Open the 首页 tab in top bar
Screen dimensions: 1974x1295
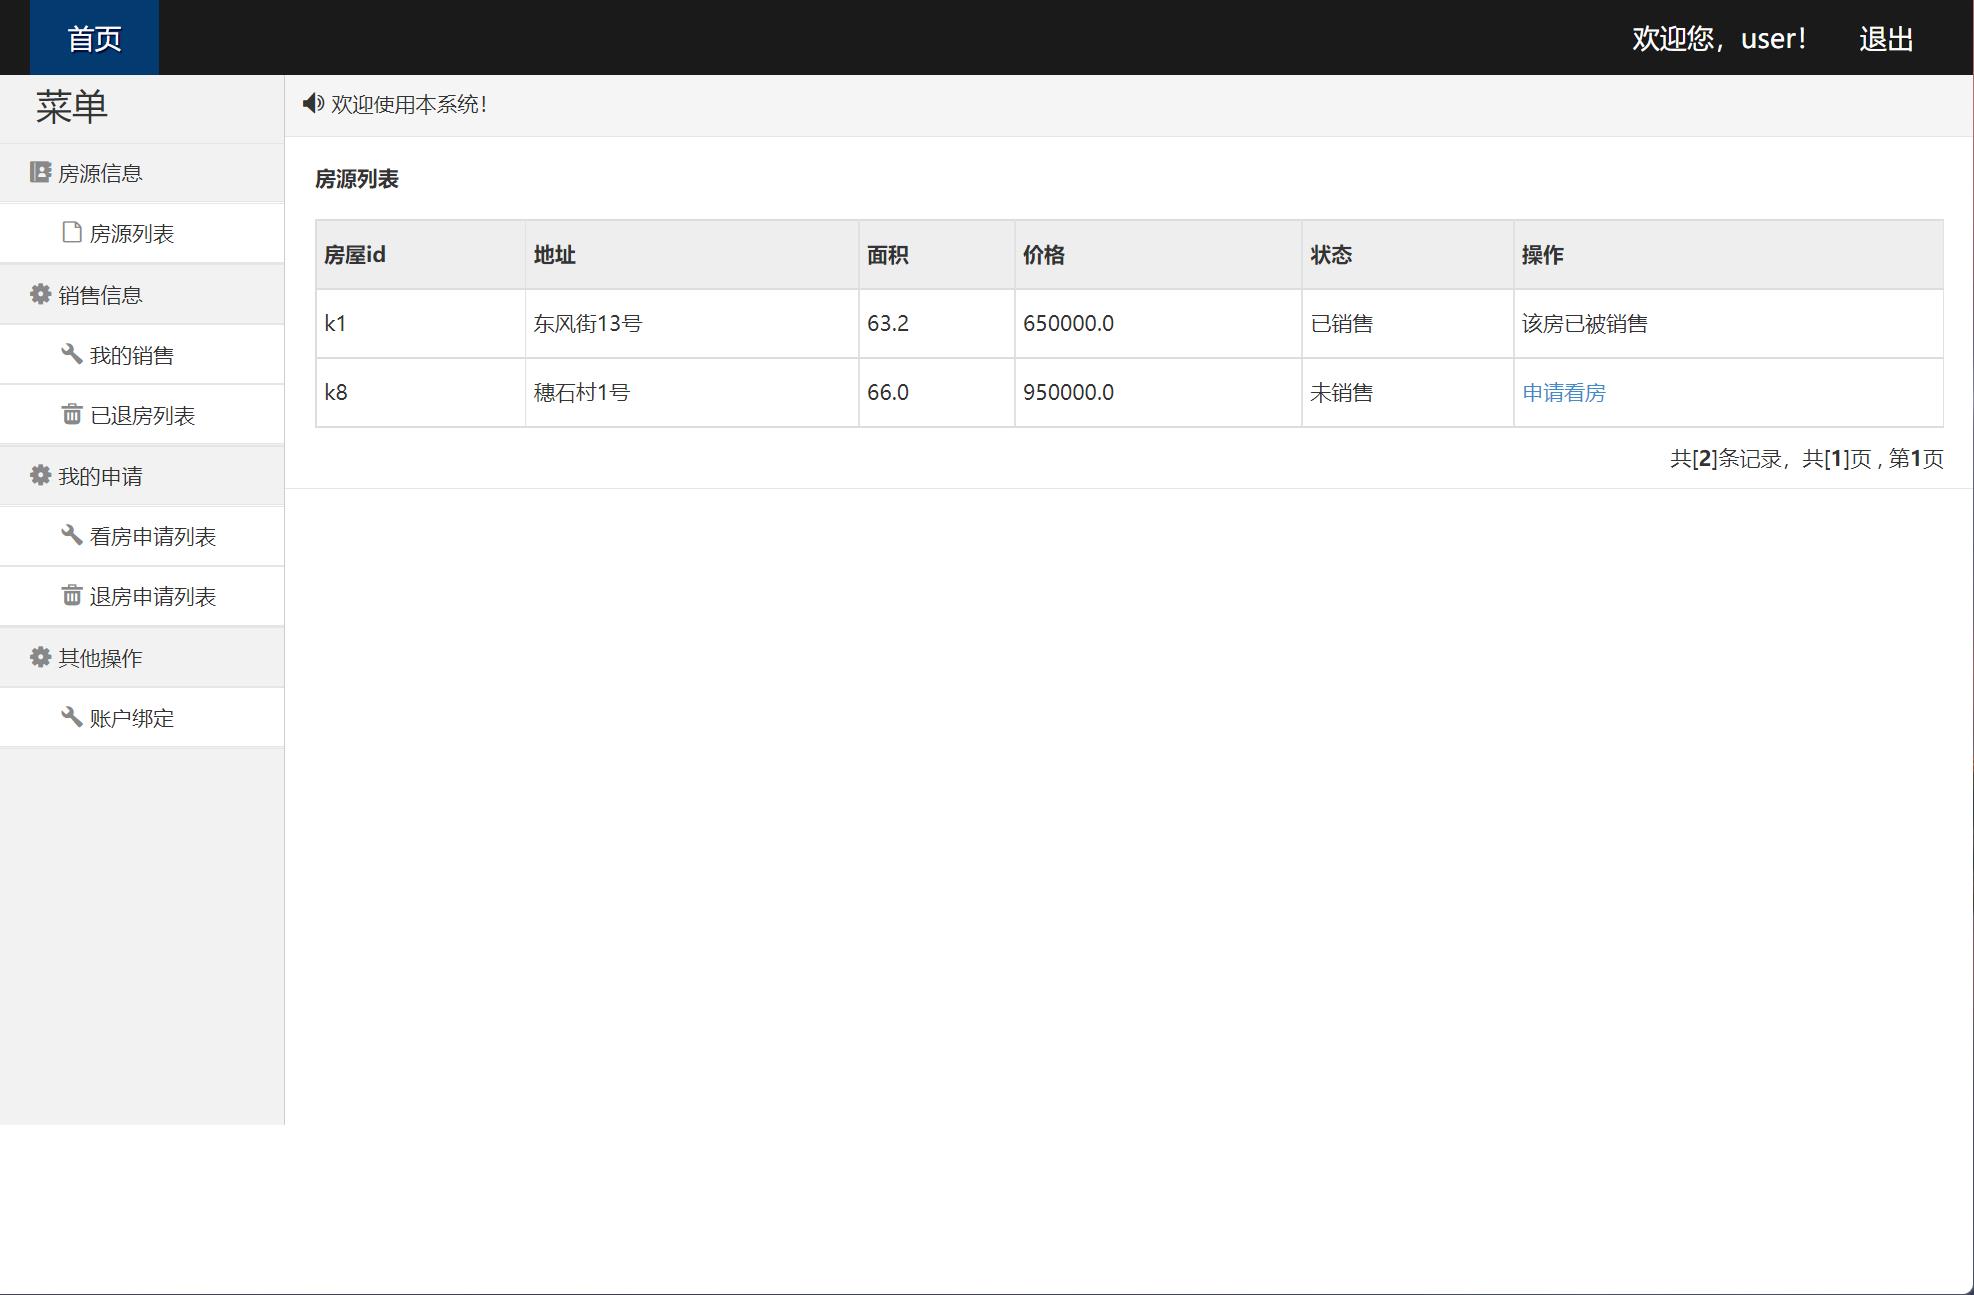[94, 38]
